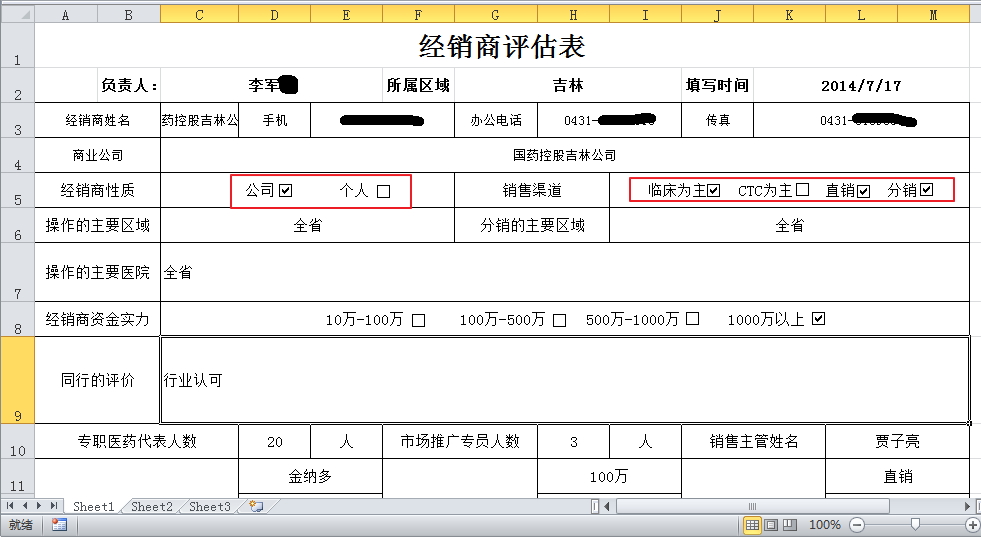Click the 贾子亮 name cell
The image size is (981, 537).
click(897, 441)
